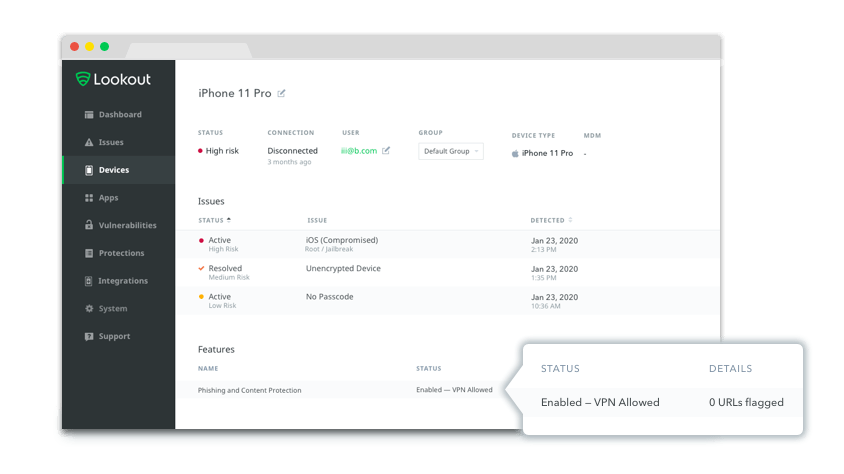
Task: Click the No Passcode issue row
Action: [329, 297]
